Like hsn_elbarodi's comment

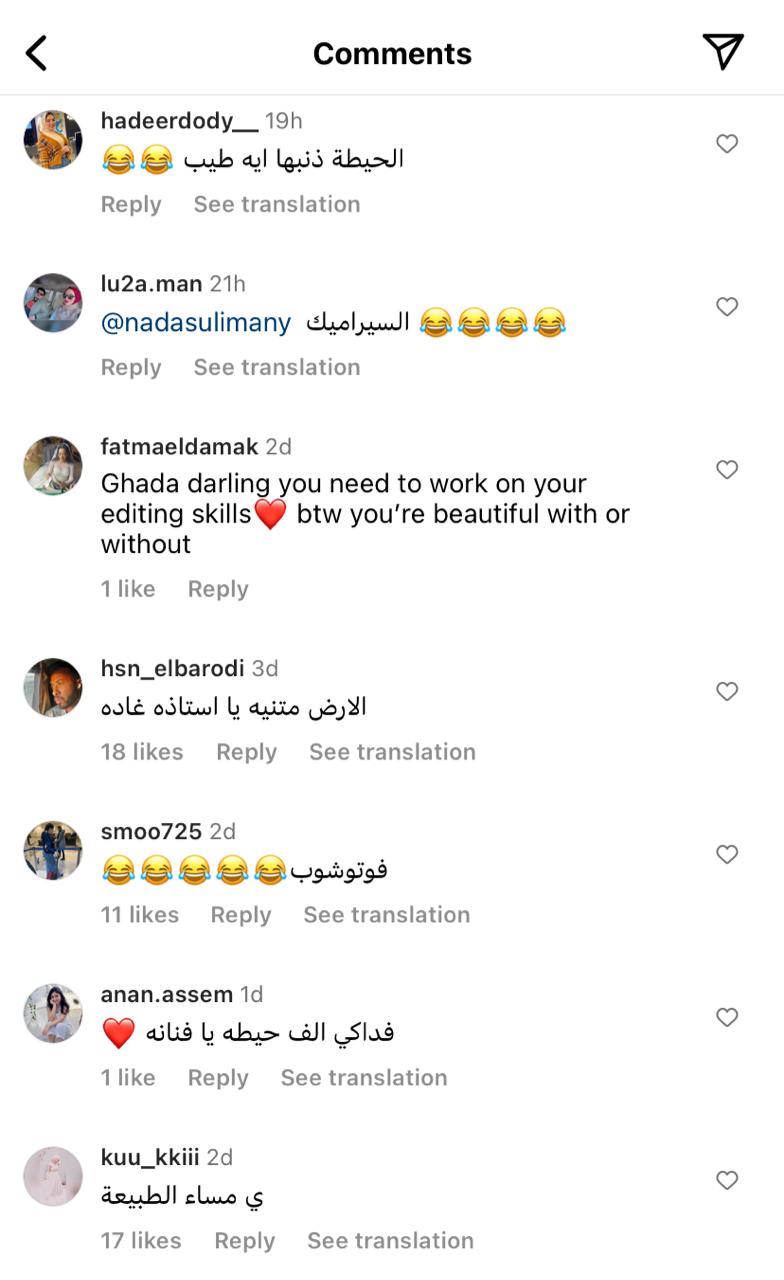pyautogui.click(x=727, y=692)
